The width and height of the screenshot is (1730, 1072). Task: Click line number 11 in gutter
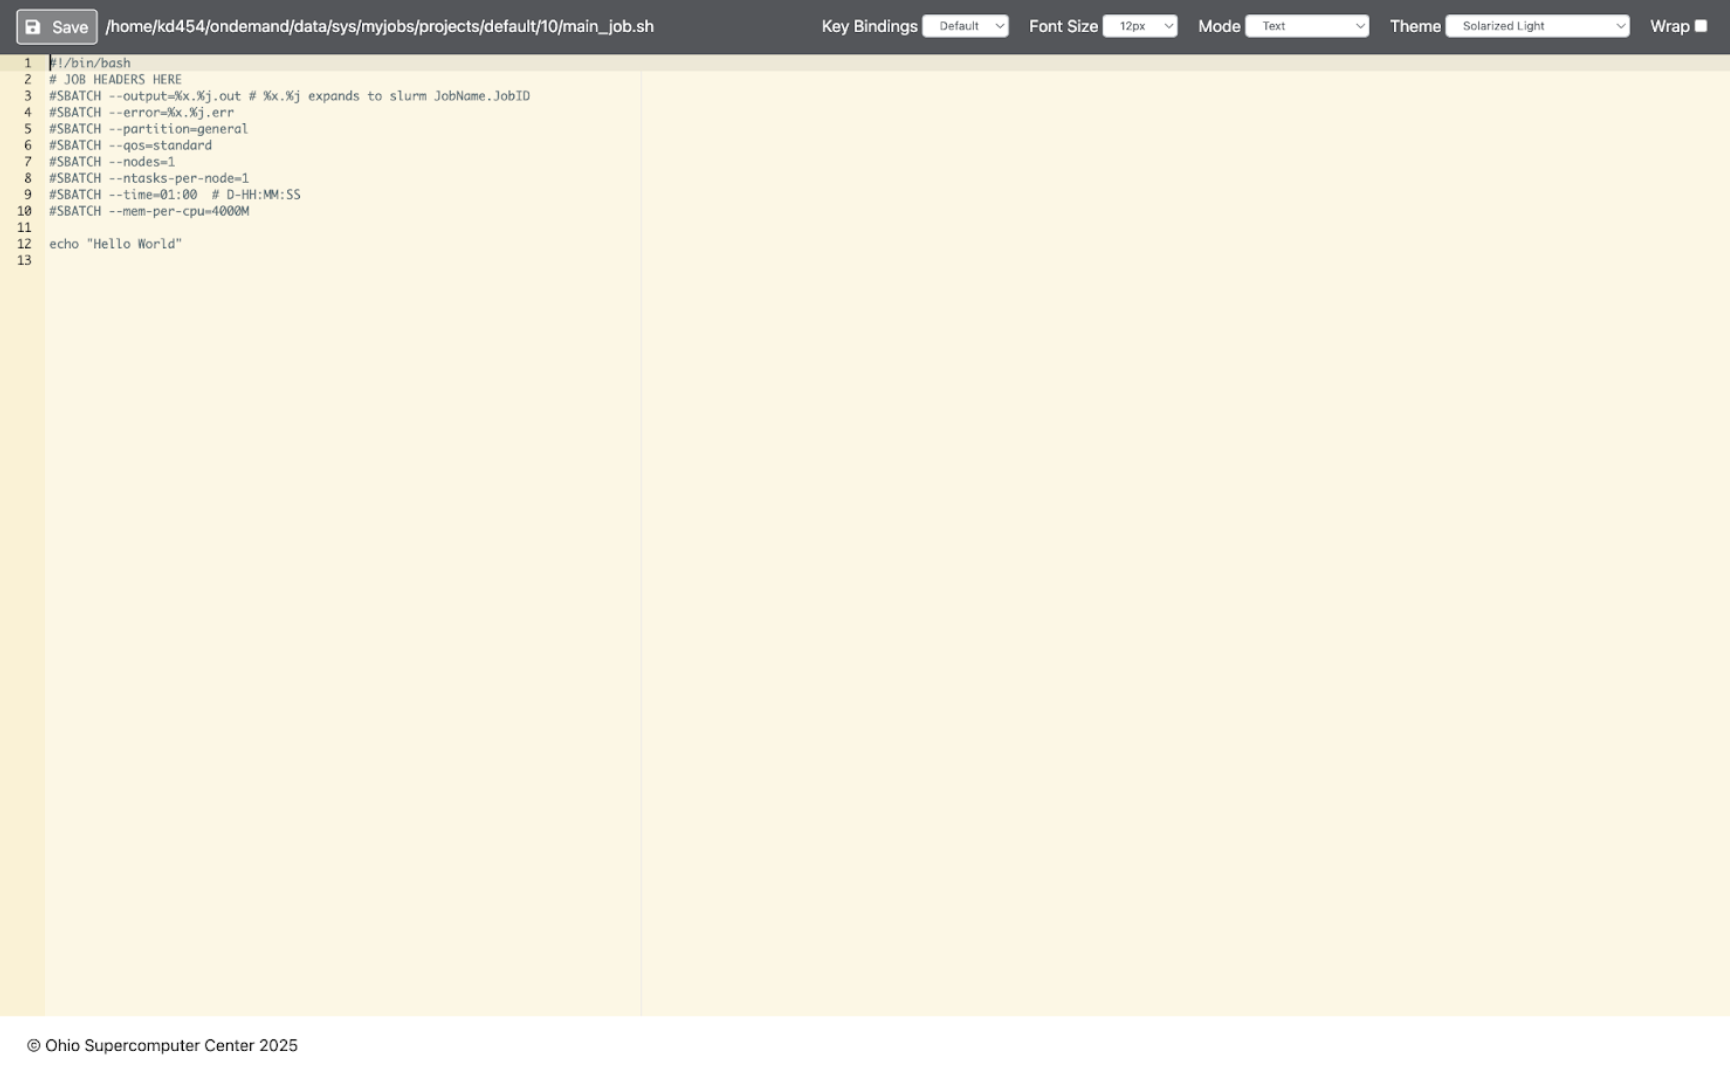25,228
